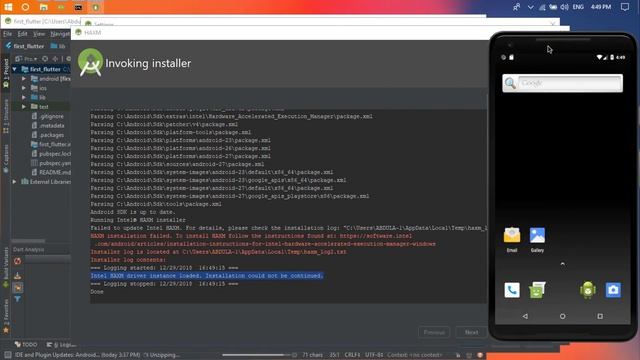Image resolution: width=640 pixels, height=360 pixels.
Task: Switch the ENG input language indicator
Action: [x=578, y=7]
